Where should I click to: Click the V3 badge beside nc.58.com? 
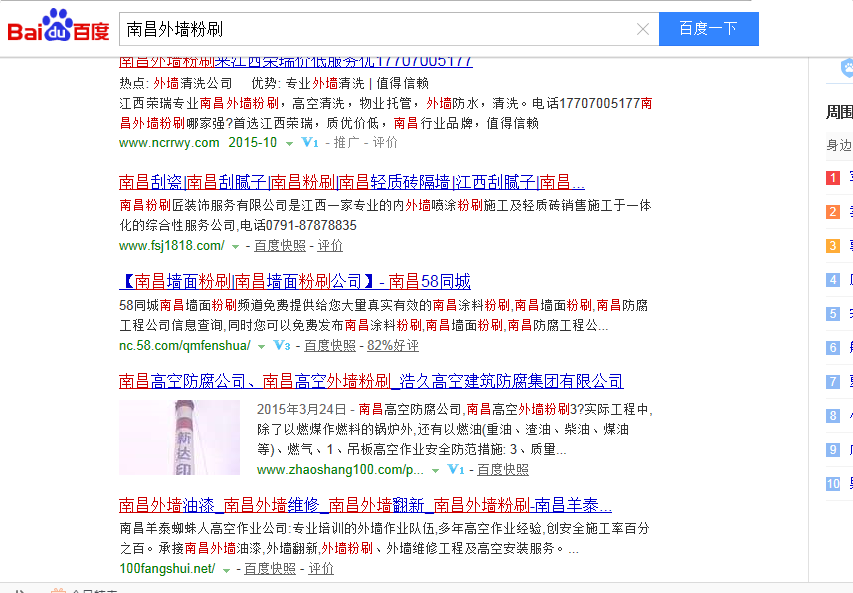pos(282,345)
